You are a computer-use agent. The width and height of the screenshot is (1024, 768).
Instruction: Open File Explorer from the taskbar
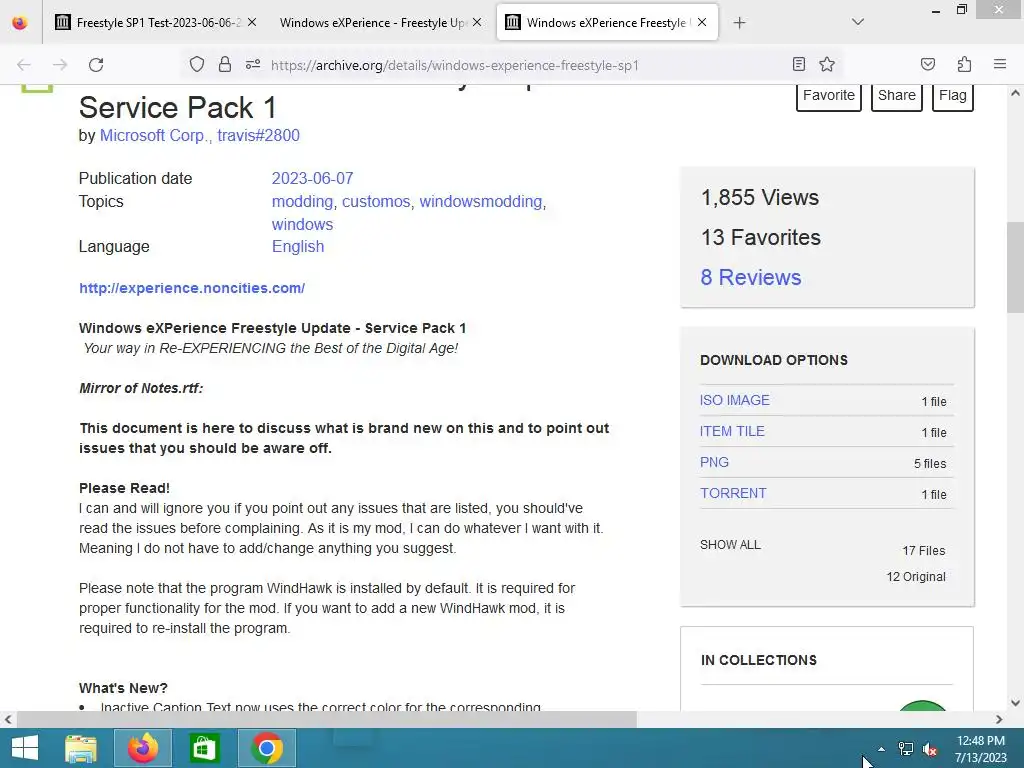[81, 748]
